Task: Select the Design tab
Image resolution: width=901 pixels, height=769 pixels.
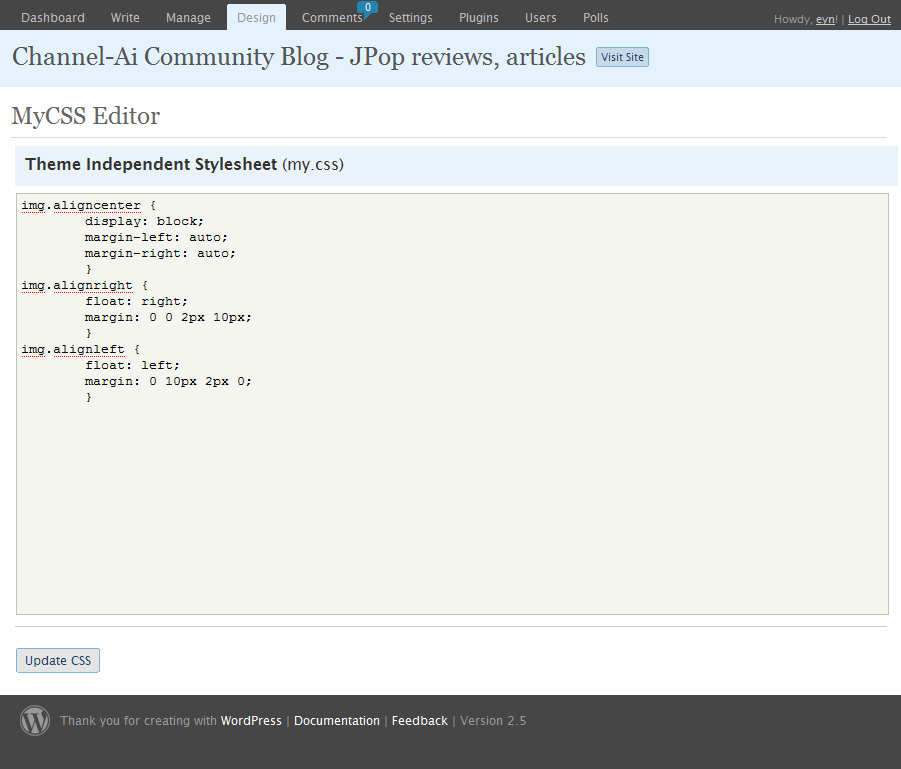Action: point(256,18)
